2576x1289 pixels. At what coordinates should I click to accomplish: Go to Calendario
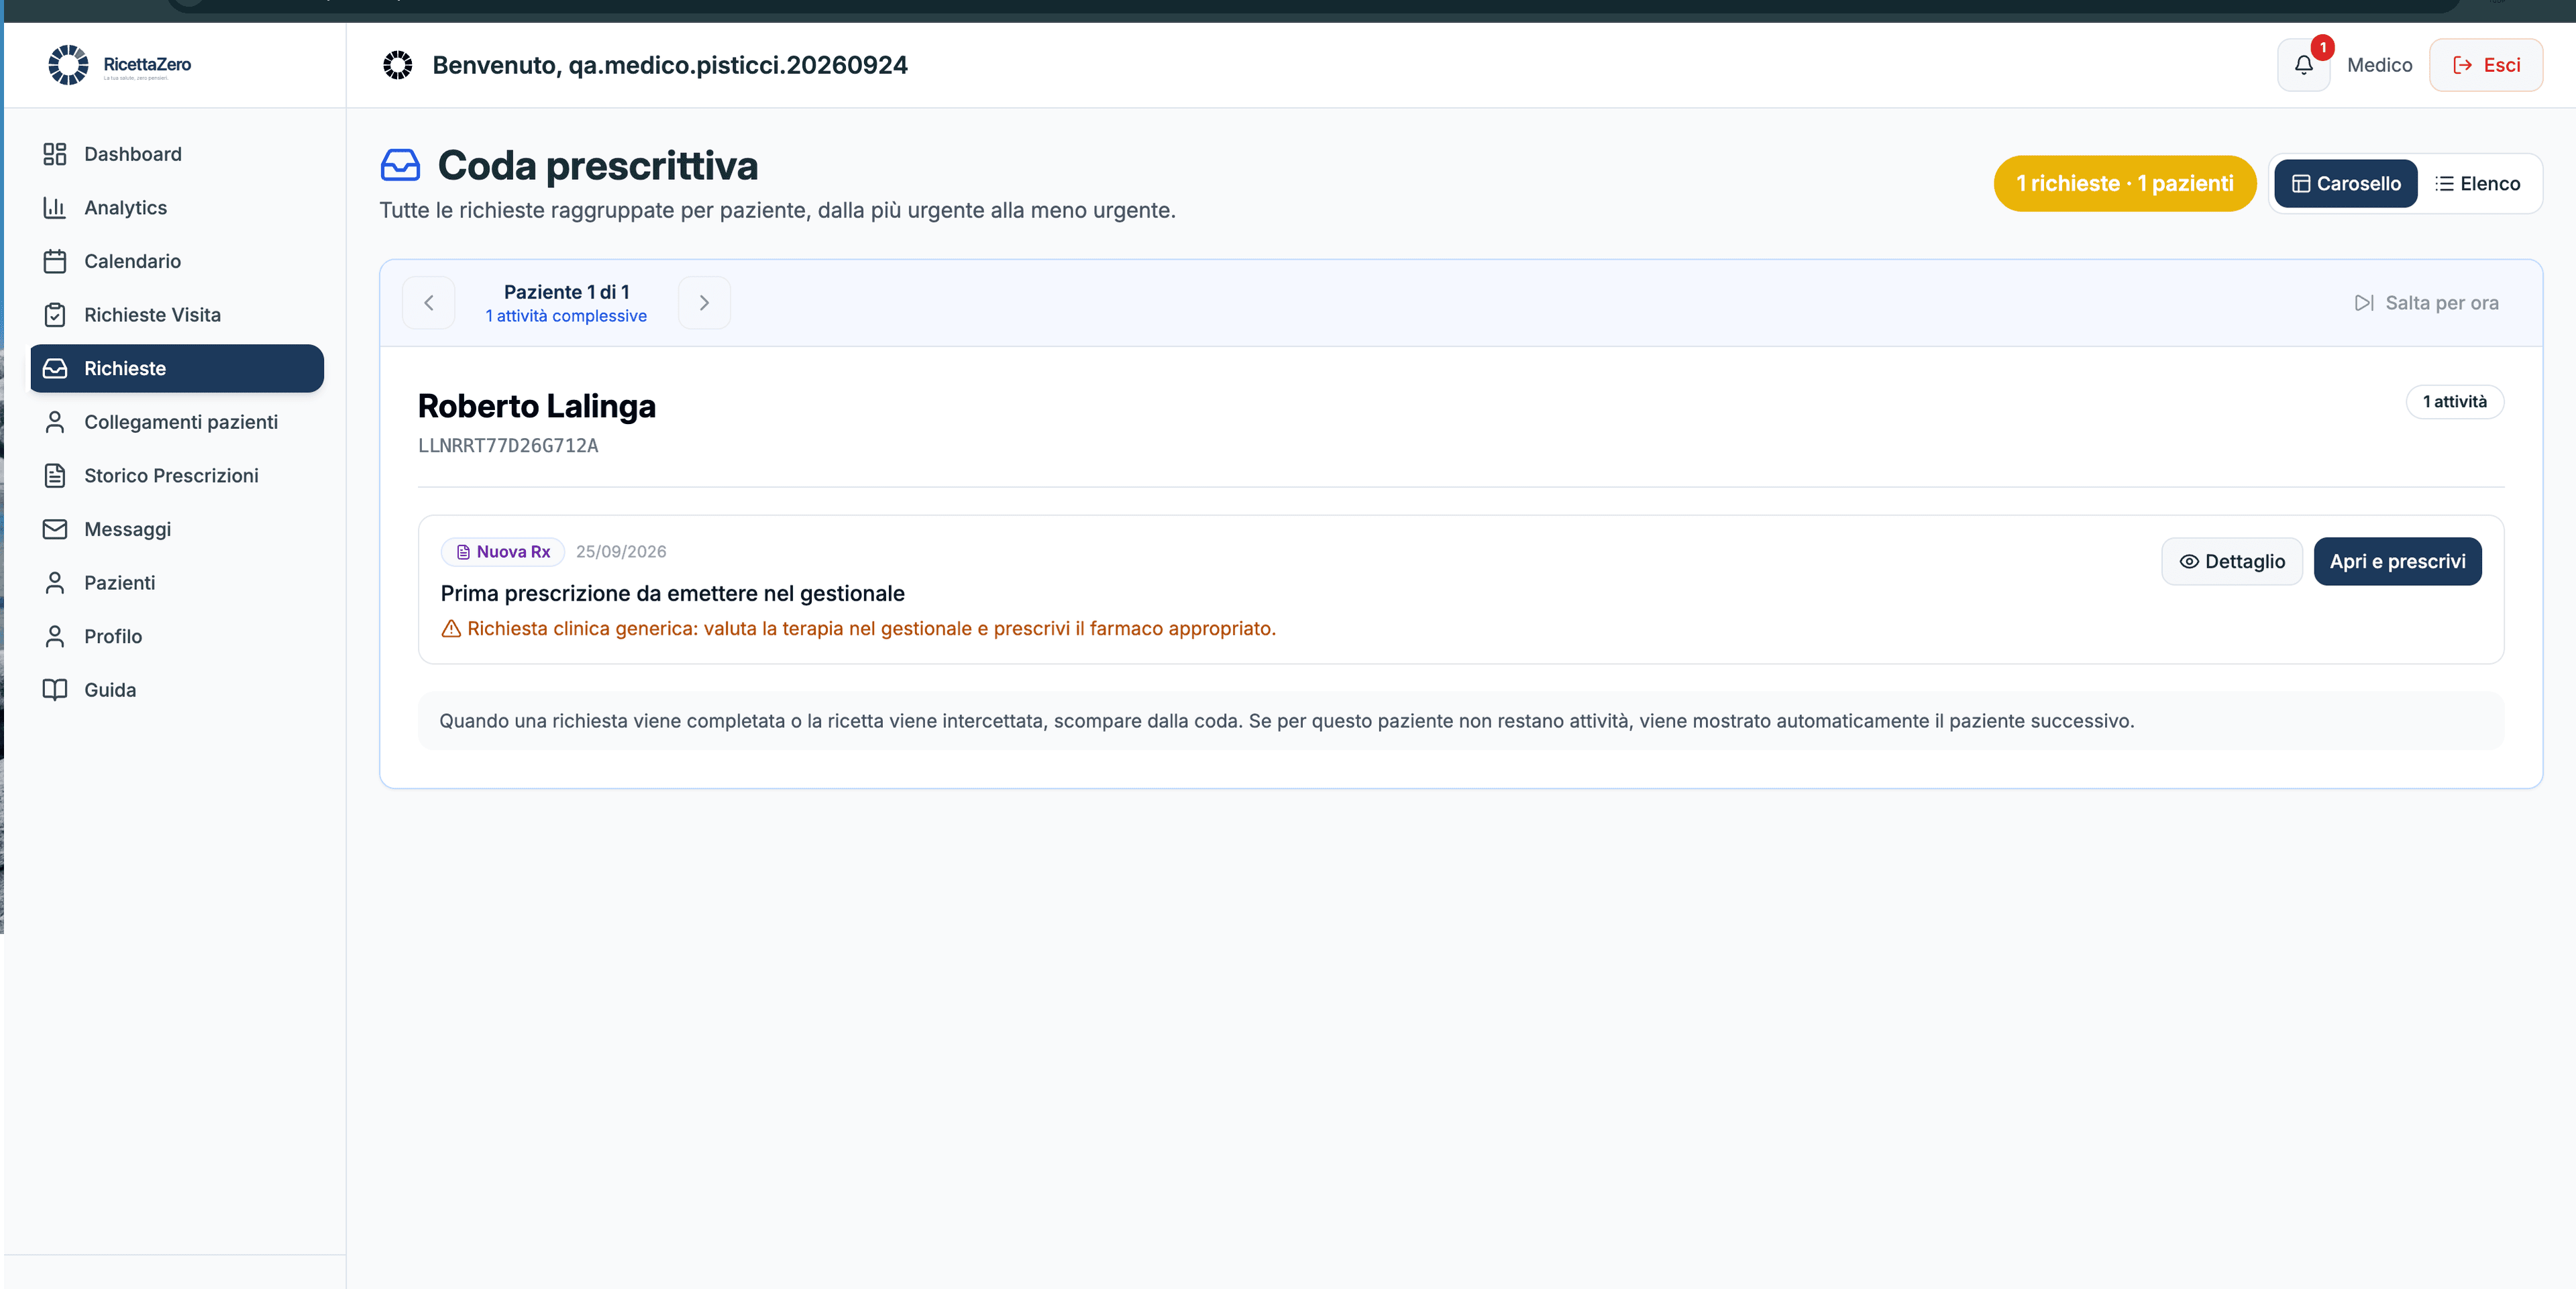click(177, 261)
